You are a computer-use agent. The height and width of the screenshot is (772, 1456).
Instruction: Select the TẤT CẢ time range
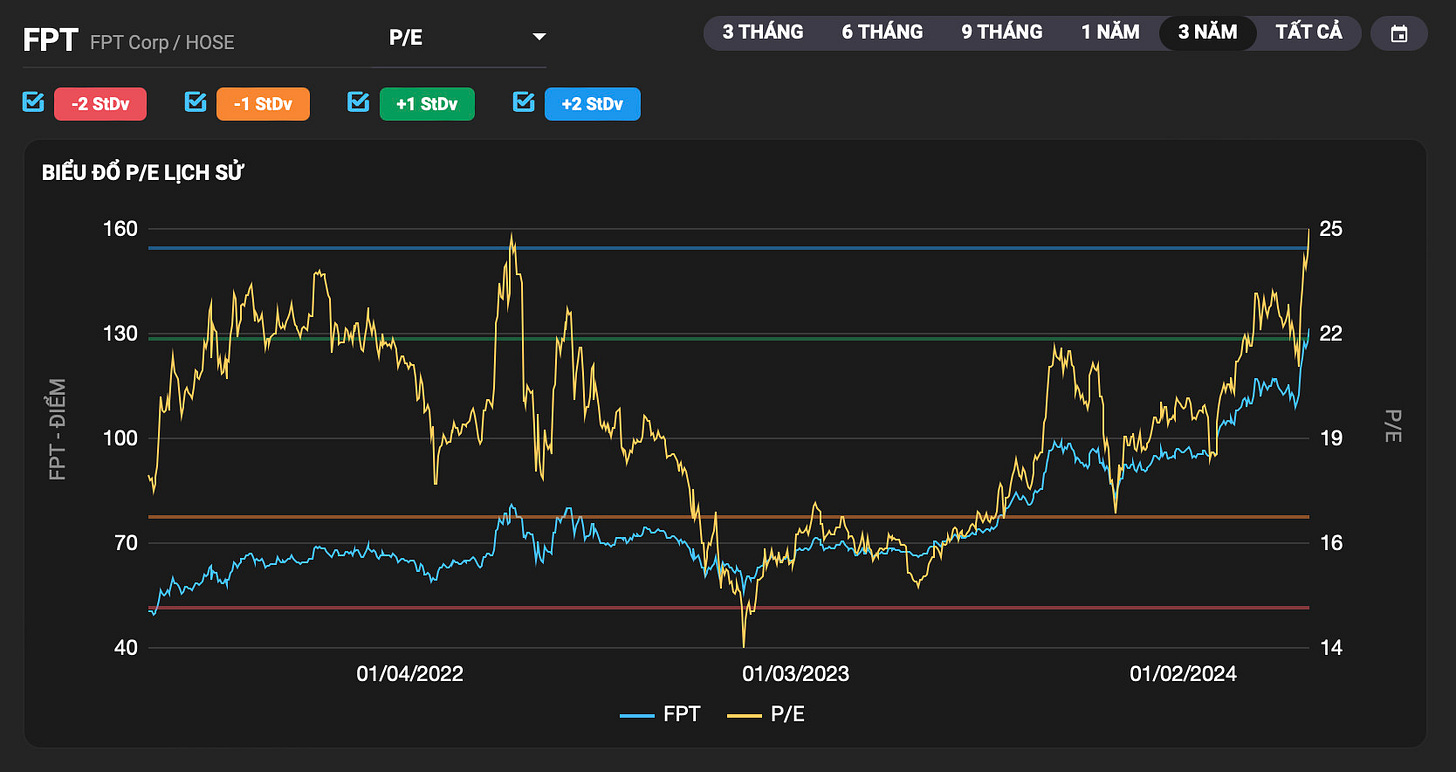pyautogui.click(x=1308, y=32)
